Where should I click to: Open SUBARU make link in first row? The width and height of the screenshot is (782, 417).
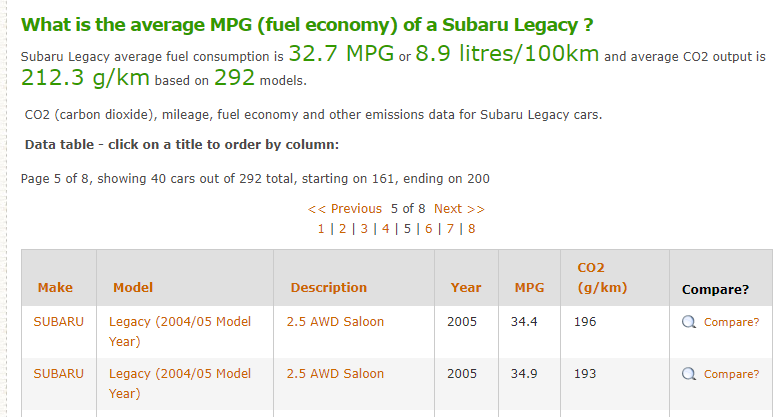(58, 322)
